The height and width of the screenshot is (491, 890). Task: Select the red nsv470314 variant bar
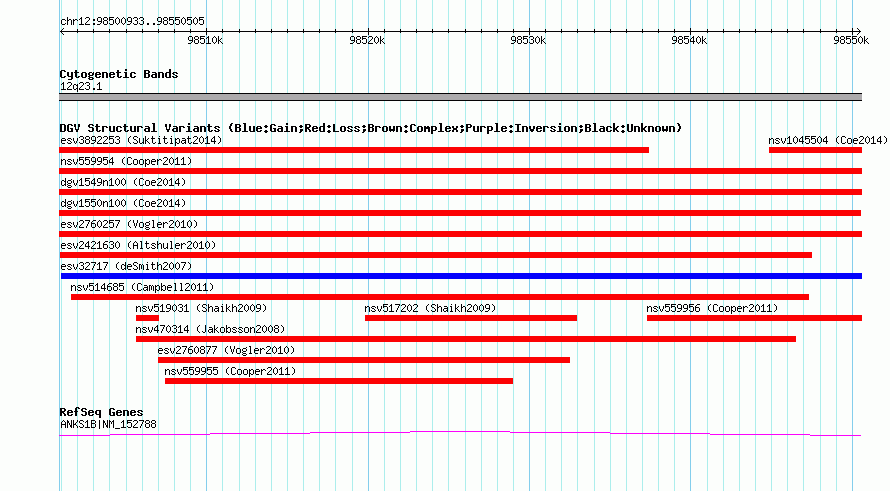465,339
